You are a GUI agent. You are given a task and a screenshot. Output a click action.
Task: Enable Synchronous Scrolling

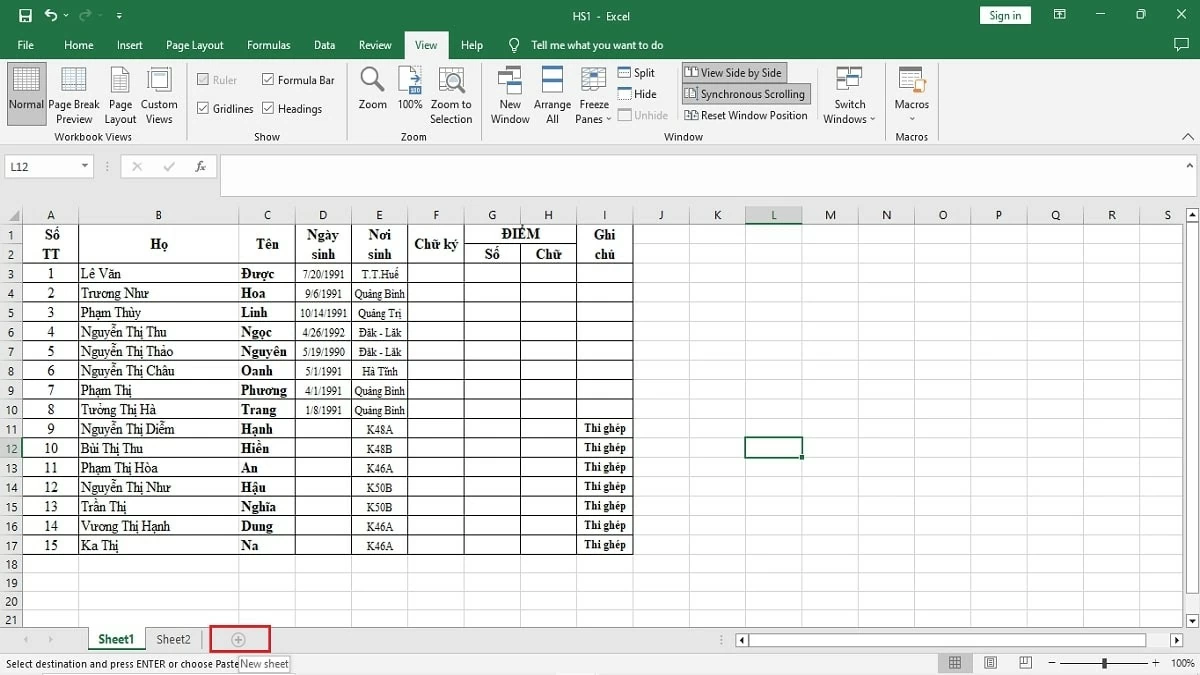coord(745,93)
